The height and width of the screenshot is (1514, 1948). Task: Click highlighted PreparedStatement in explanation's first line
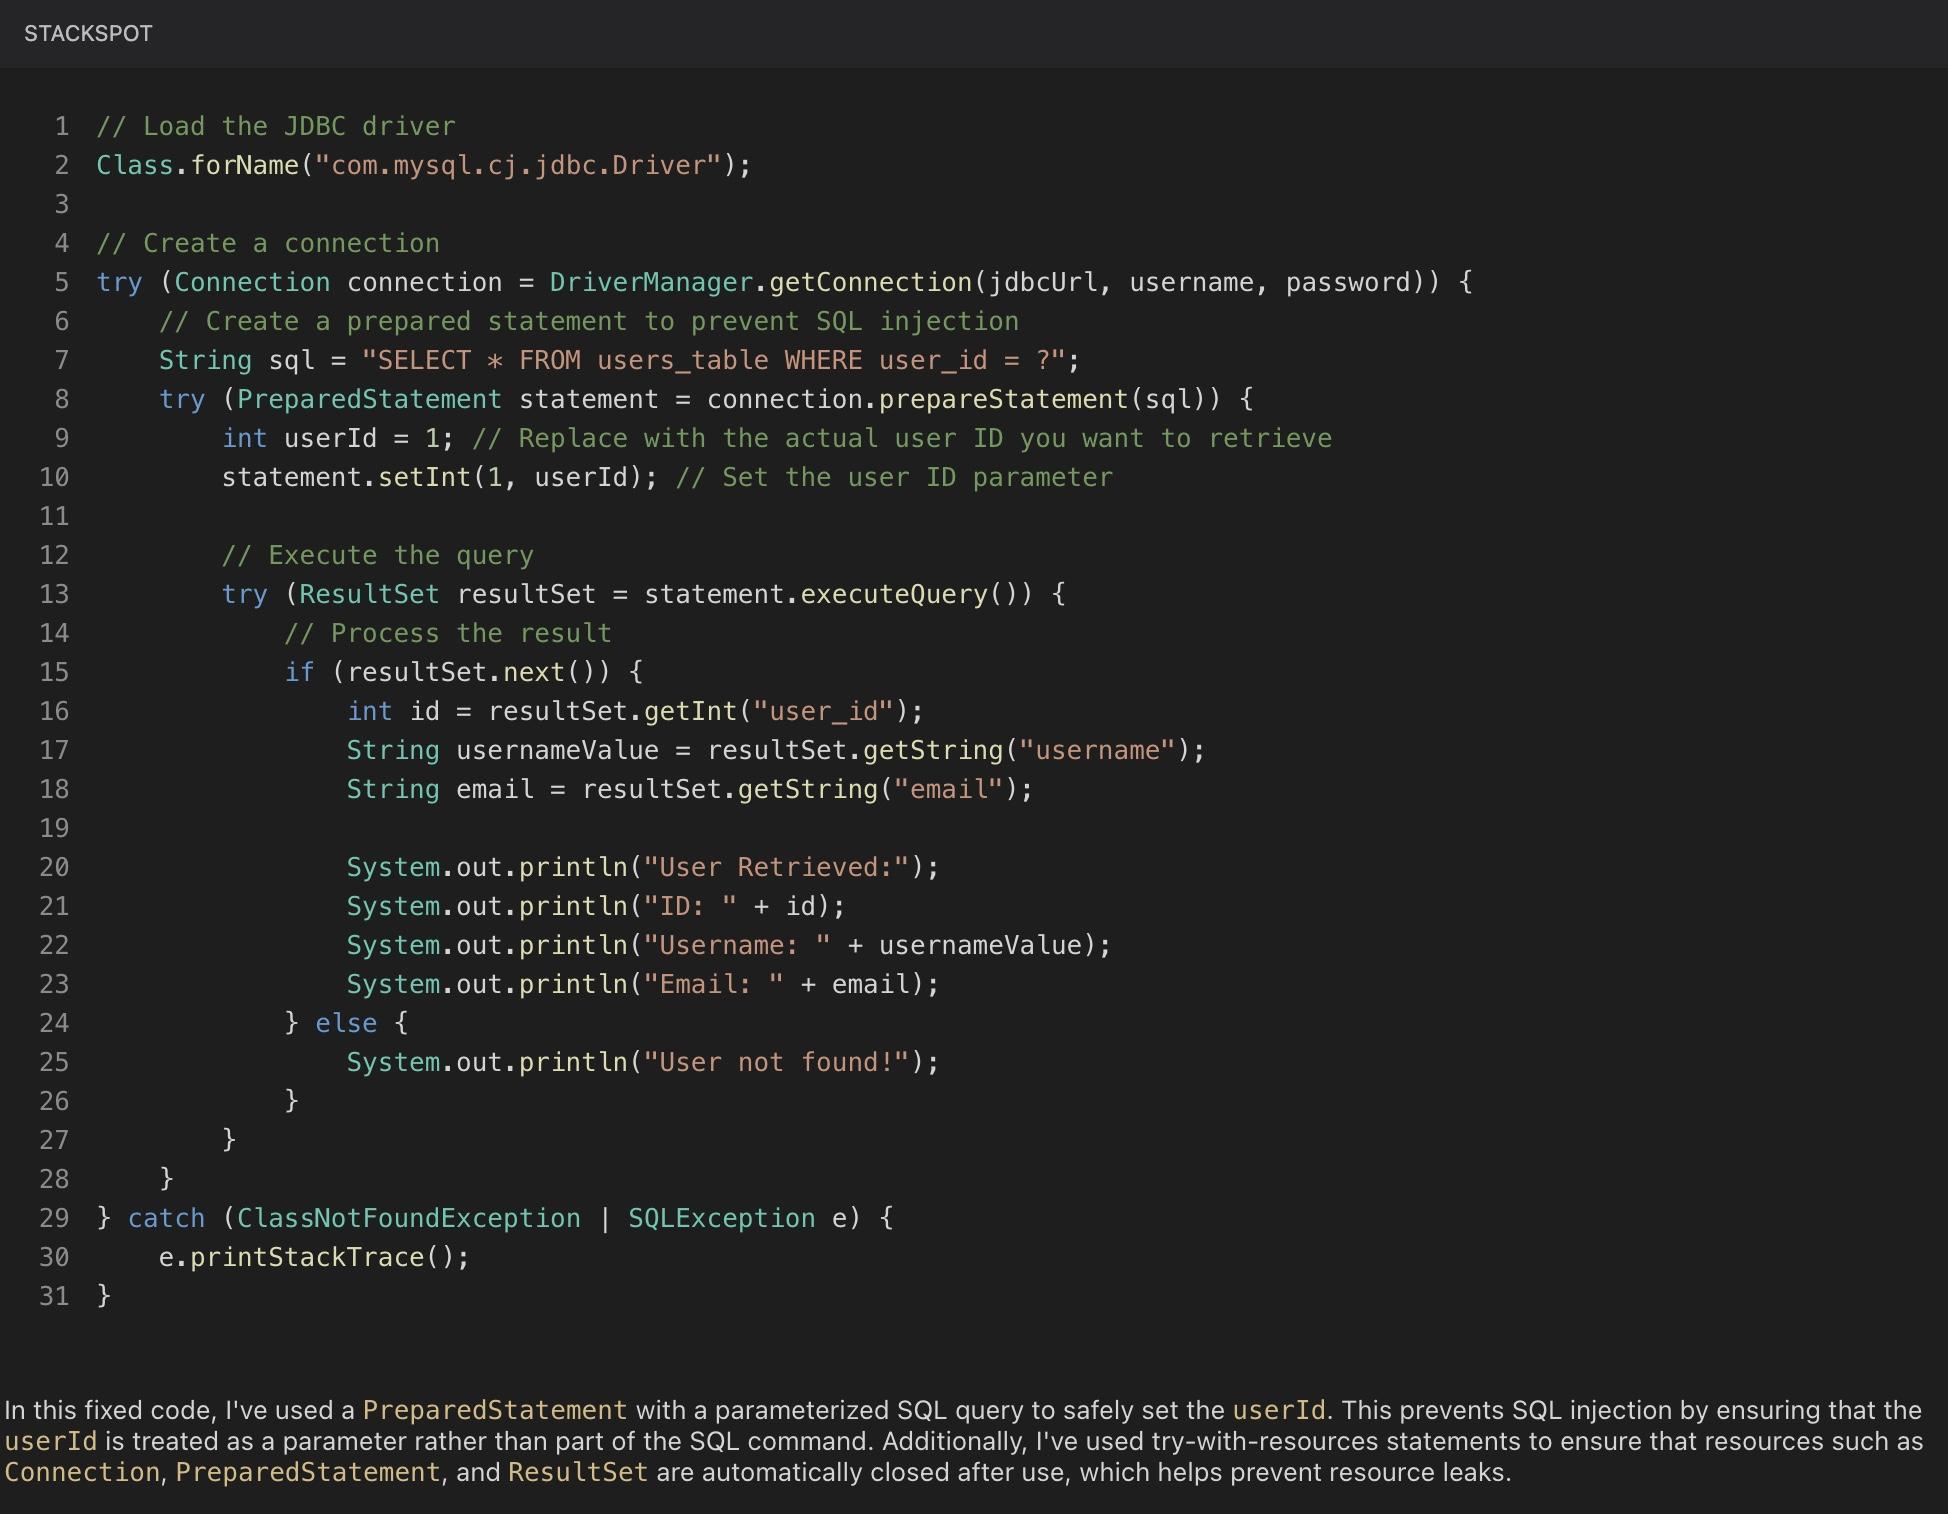(x=494, y=1410)
